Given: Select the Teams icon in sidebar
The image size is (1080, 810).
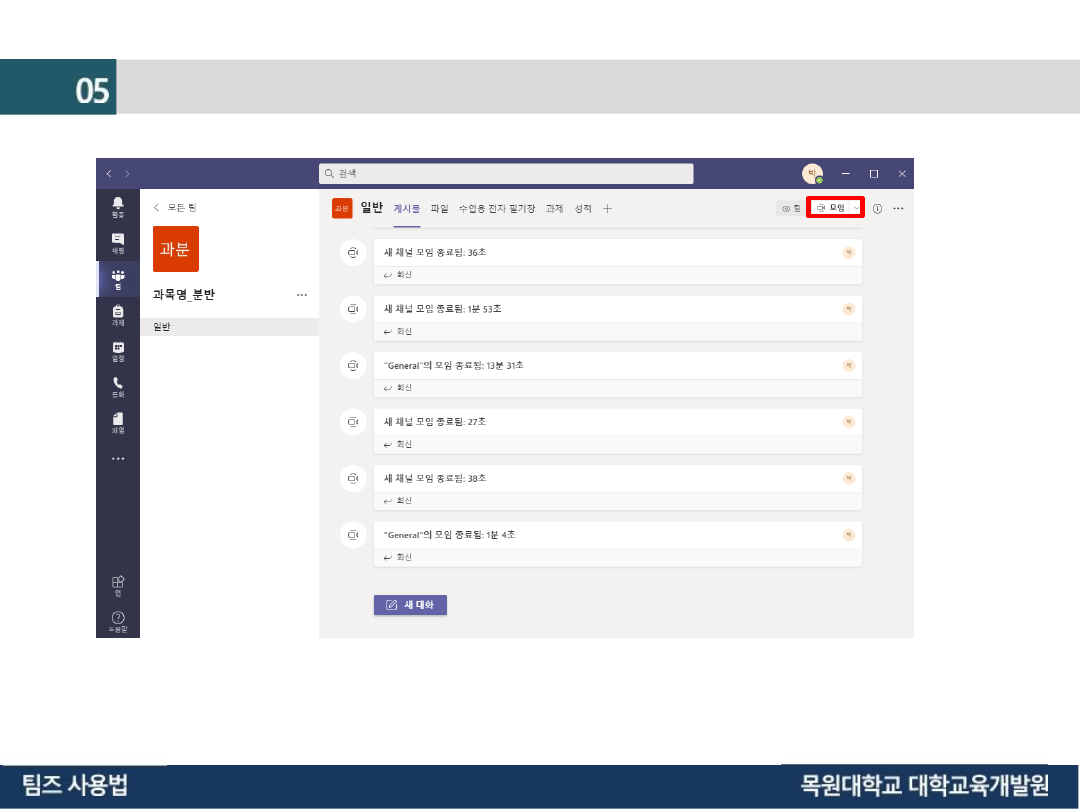Looking at the screenshot, I should 118,279.
